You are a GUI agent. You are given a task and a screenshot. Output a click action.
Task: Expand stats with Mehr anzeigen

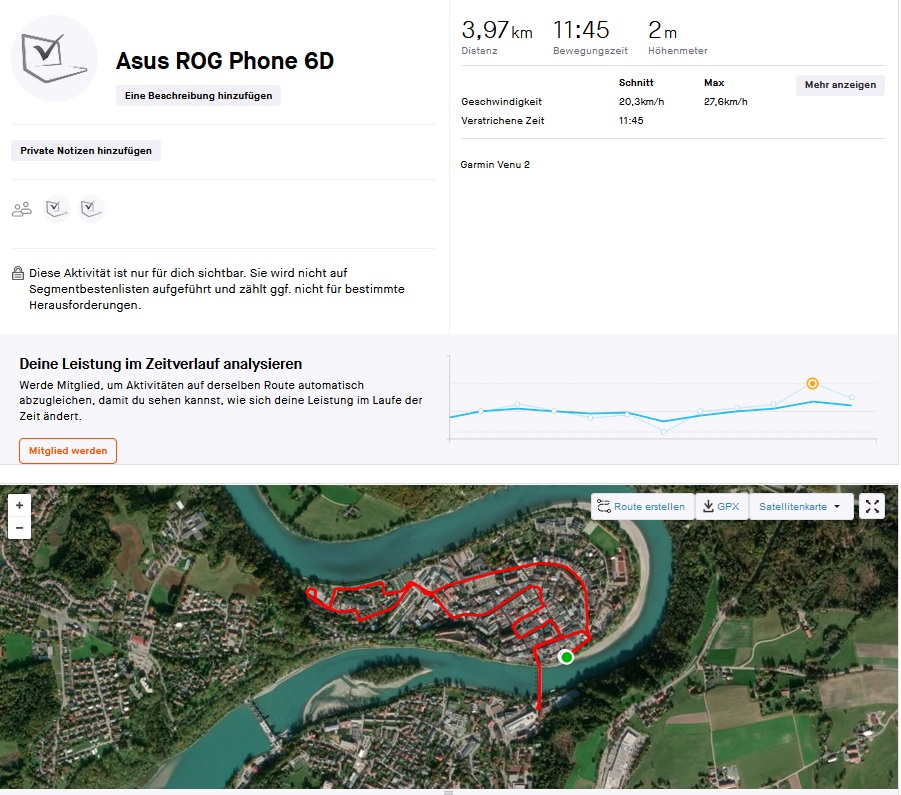tap(840, 85)
